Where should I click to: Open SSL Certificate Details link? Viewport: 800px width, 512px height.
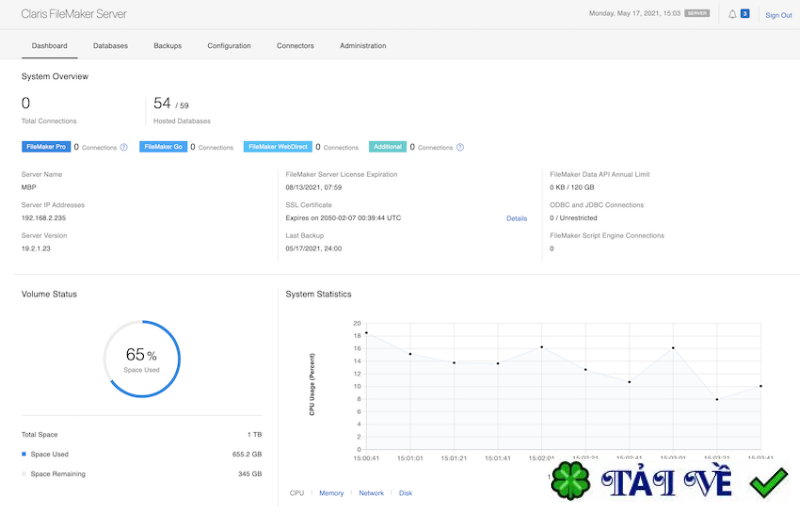(x=516, y=218)
